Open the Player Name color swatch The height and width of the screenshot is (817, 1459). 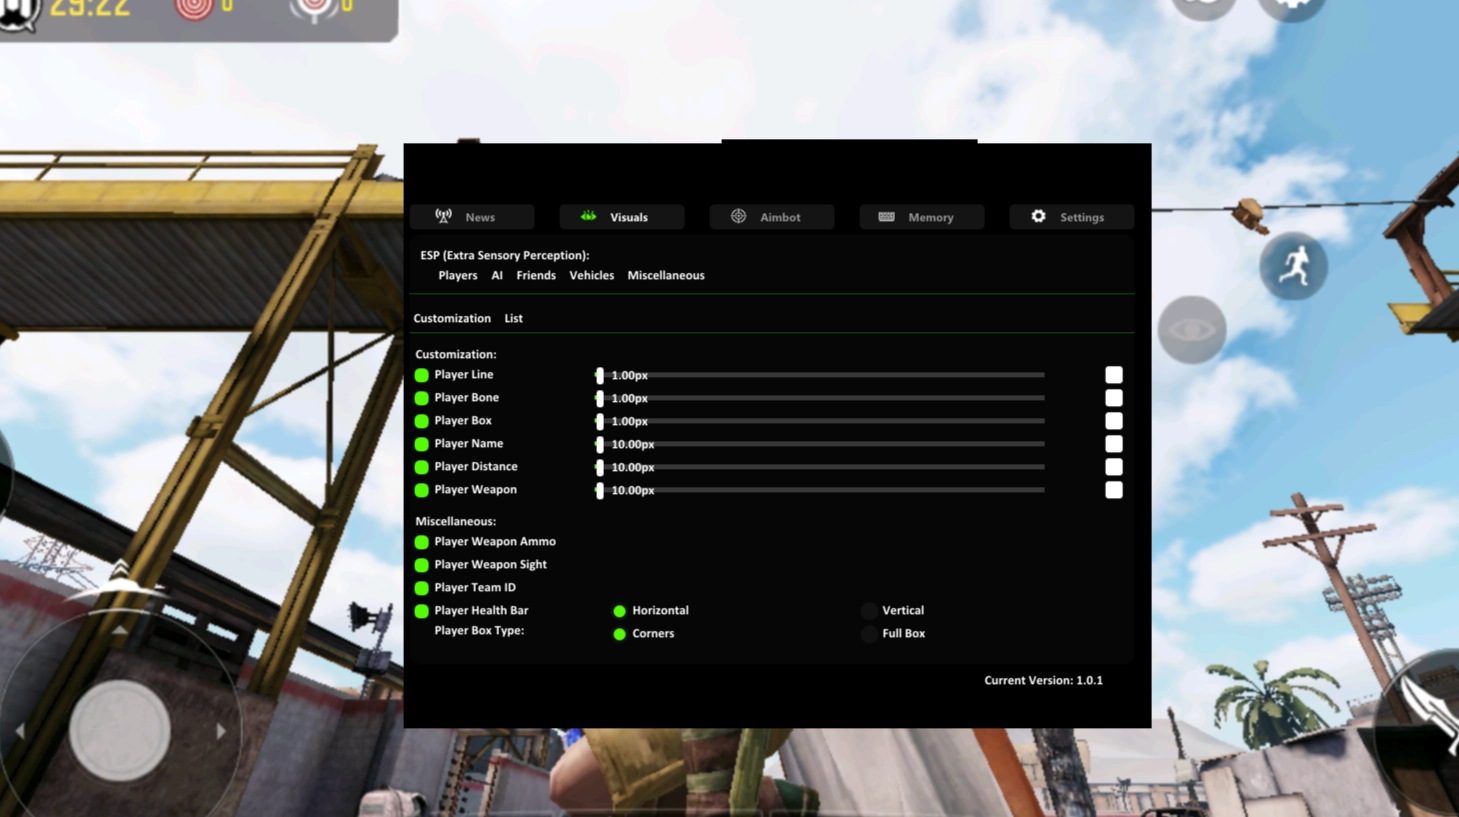pyautogui.click(x=1114, y=444)
